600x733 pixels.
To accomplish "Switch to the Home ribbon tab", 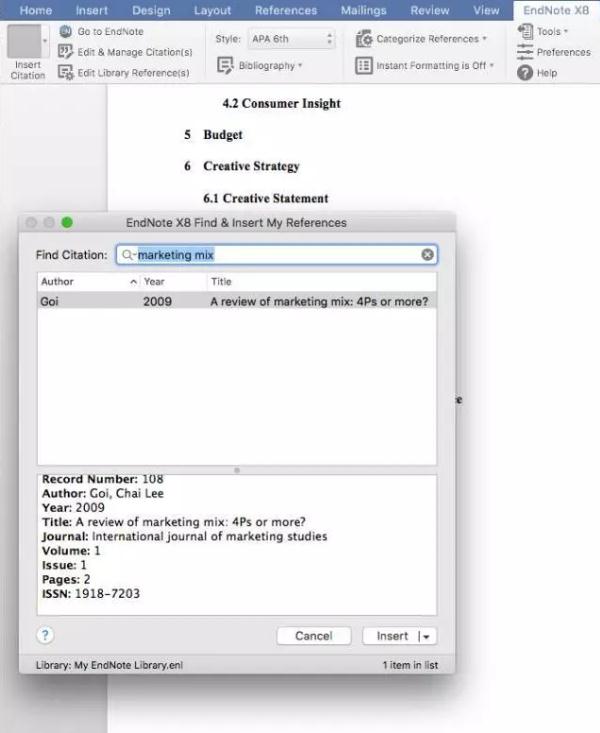I will (x=36, y=10).
